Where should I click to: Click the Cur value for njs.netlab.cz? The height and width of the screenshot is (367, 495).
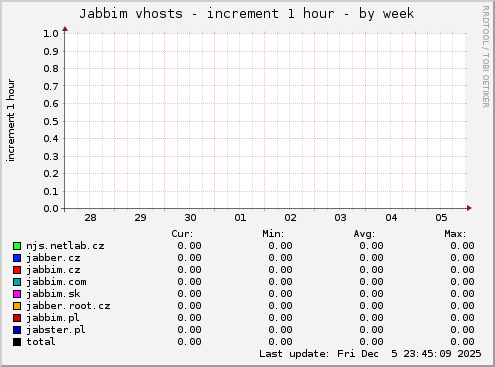coord(189,246)
